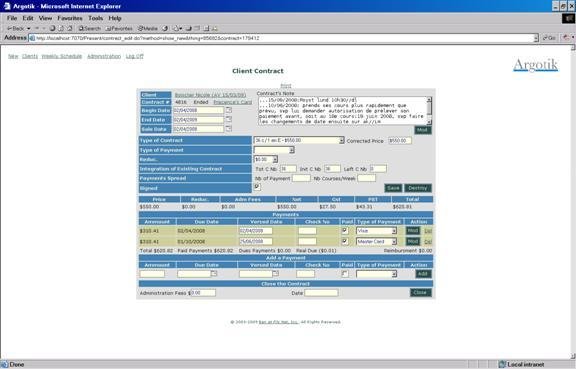The width and height of the screenshot is (576, 369).
Task: Expand the address bar URL dropdown arrow
Action: click(536, 38)
